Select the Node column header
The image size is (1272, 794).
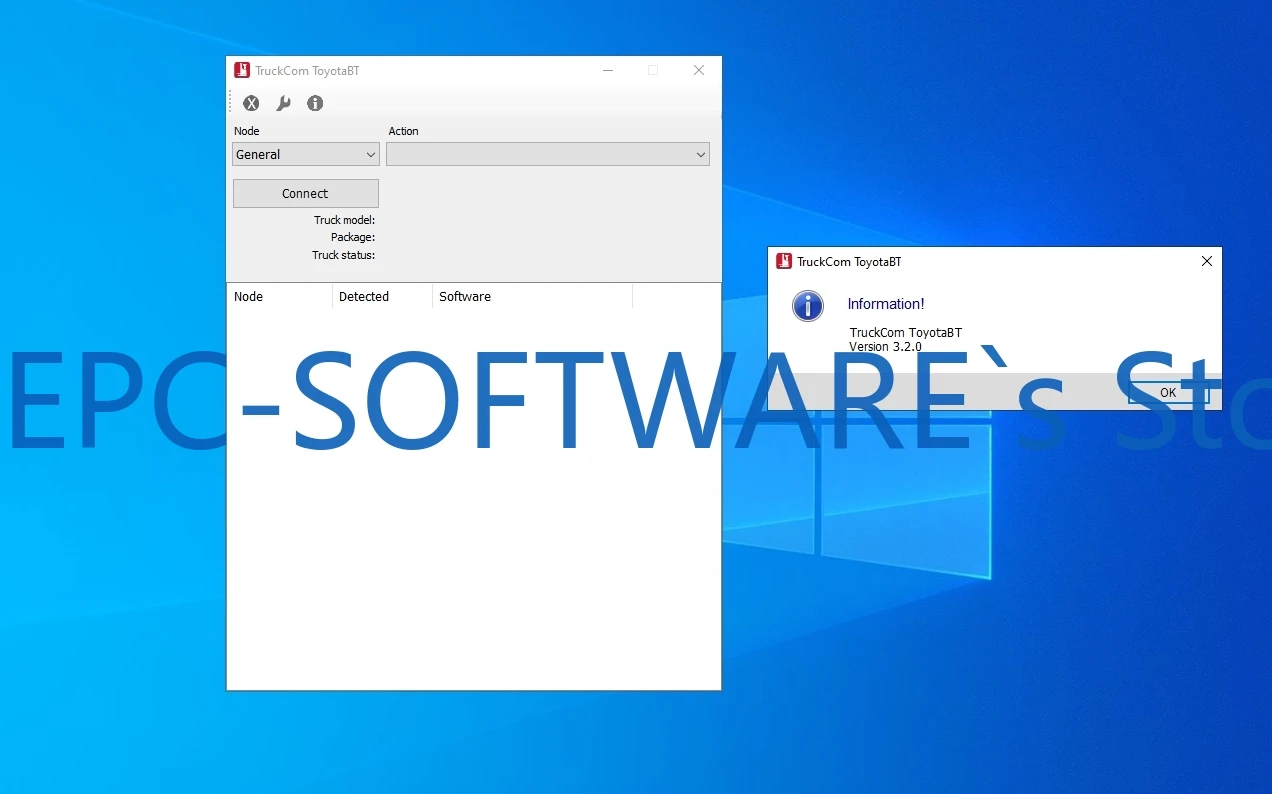click(x=248, y=296)
